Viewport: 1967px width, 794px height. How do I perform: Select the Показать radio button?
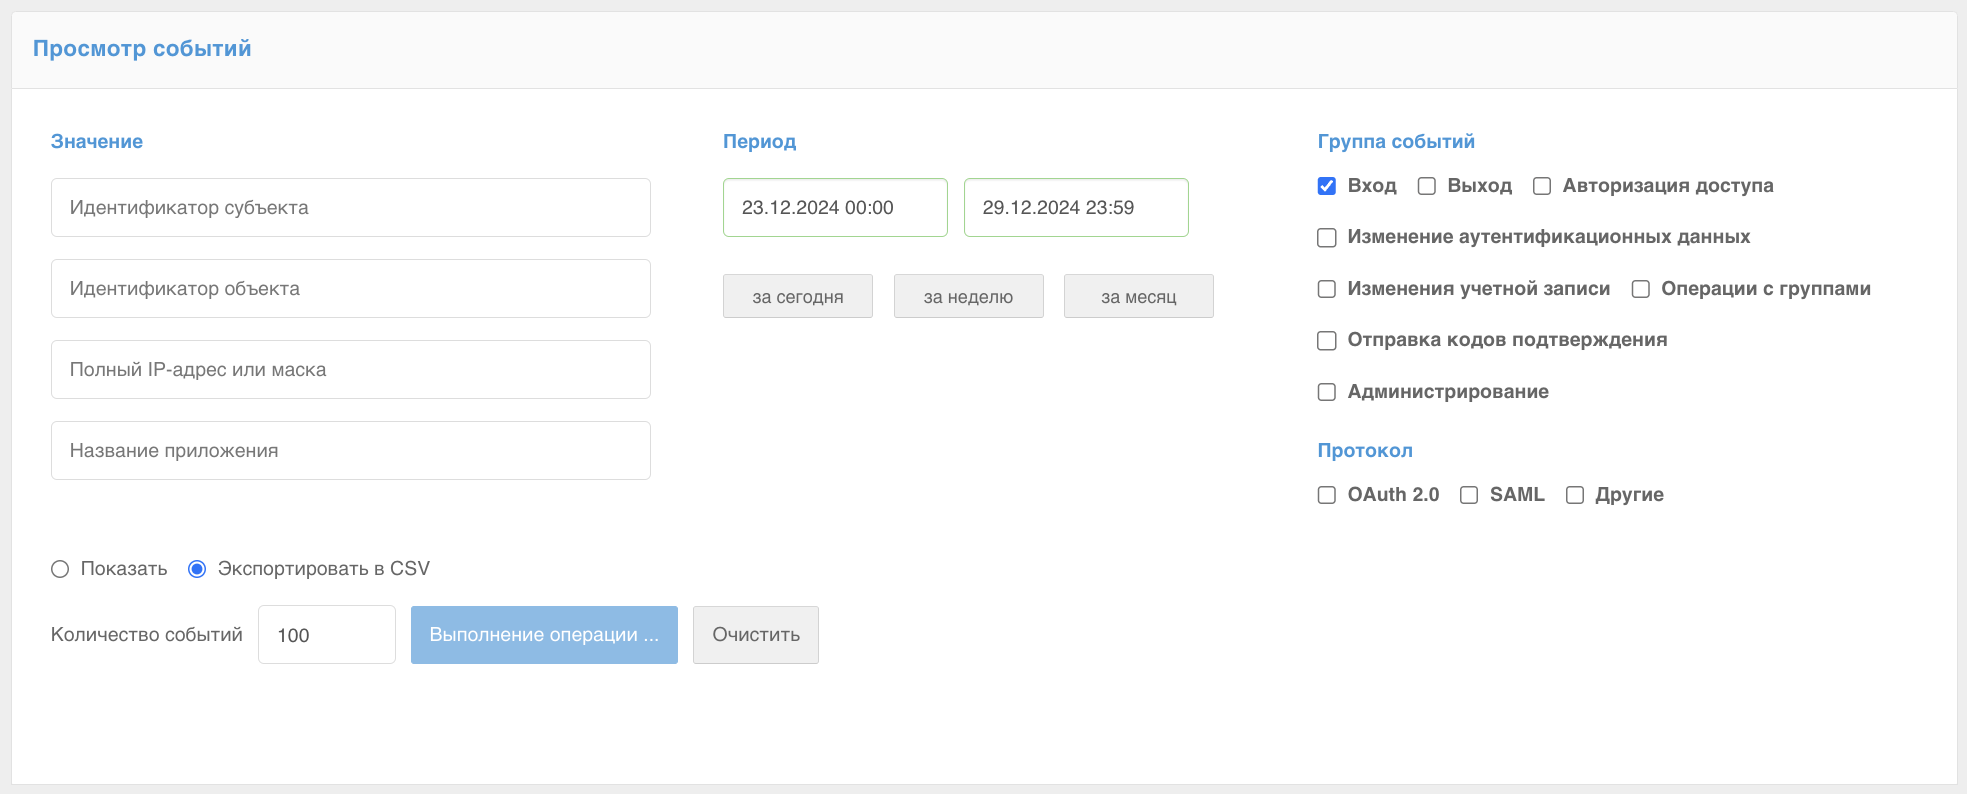60,569
